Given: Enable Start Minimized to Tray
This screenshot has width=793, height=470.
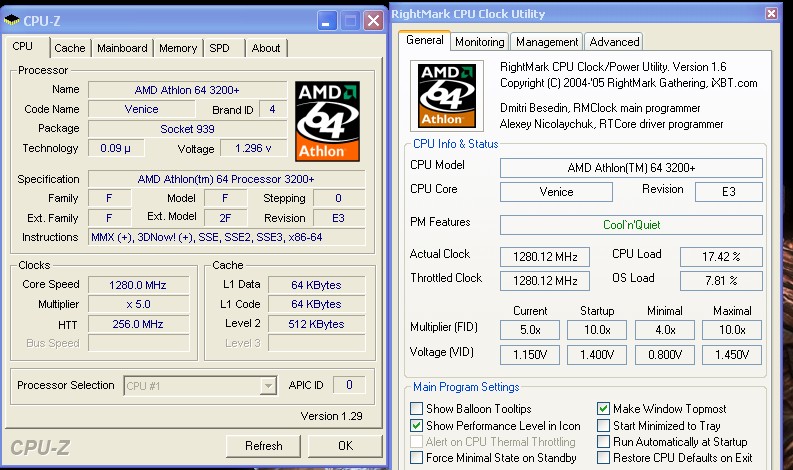Looking at the screenshot, I should pos(603,425).
